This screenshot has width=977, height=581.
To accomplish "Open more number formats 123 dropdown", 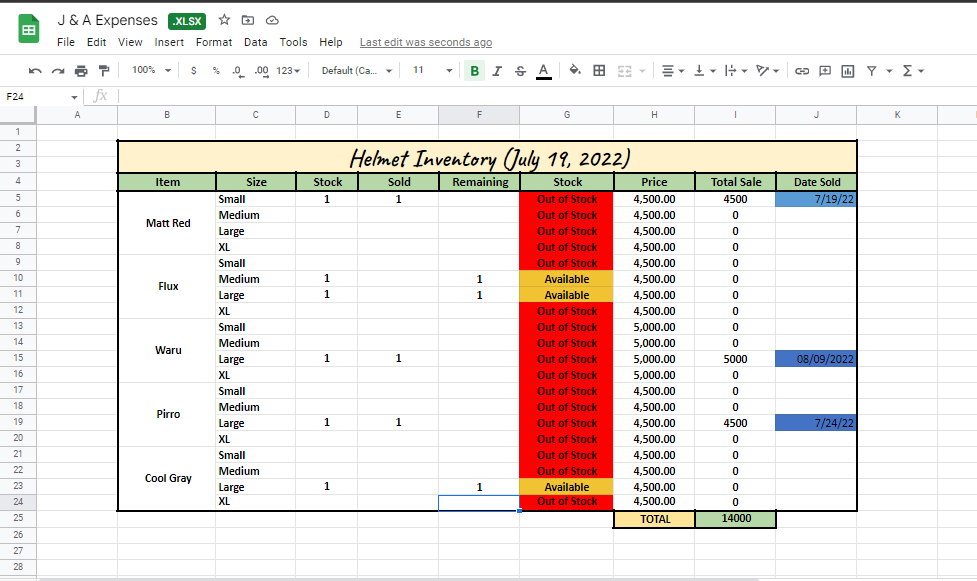I will [x=288, y=71].
